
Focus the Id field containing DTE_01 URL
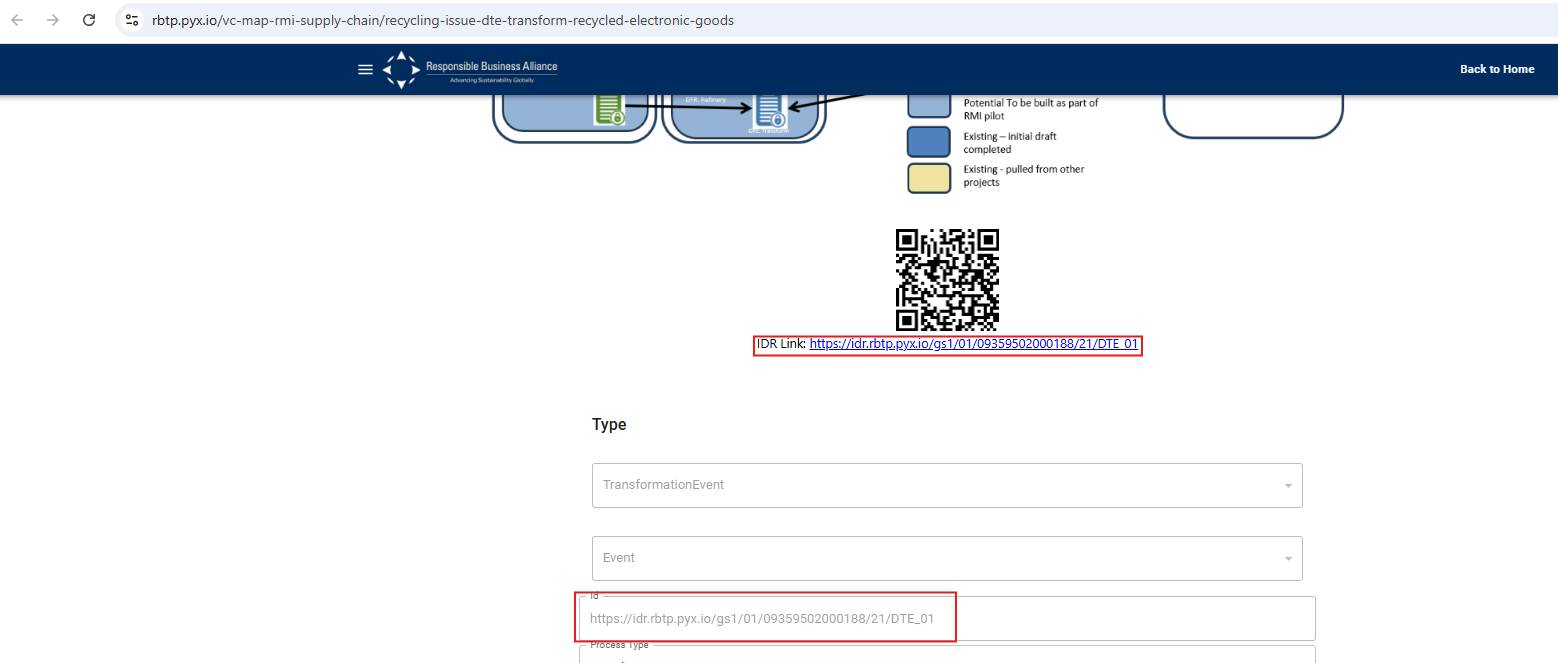[x=947, y=619]
